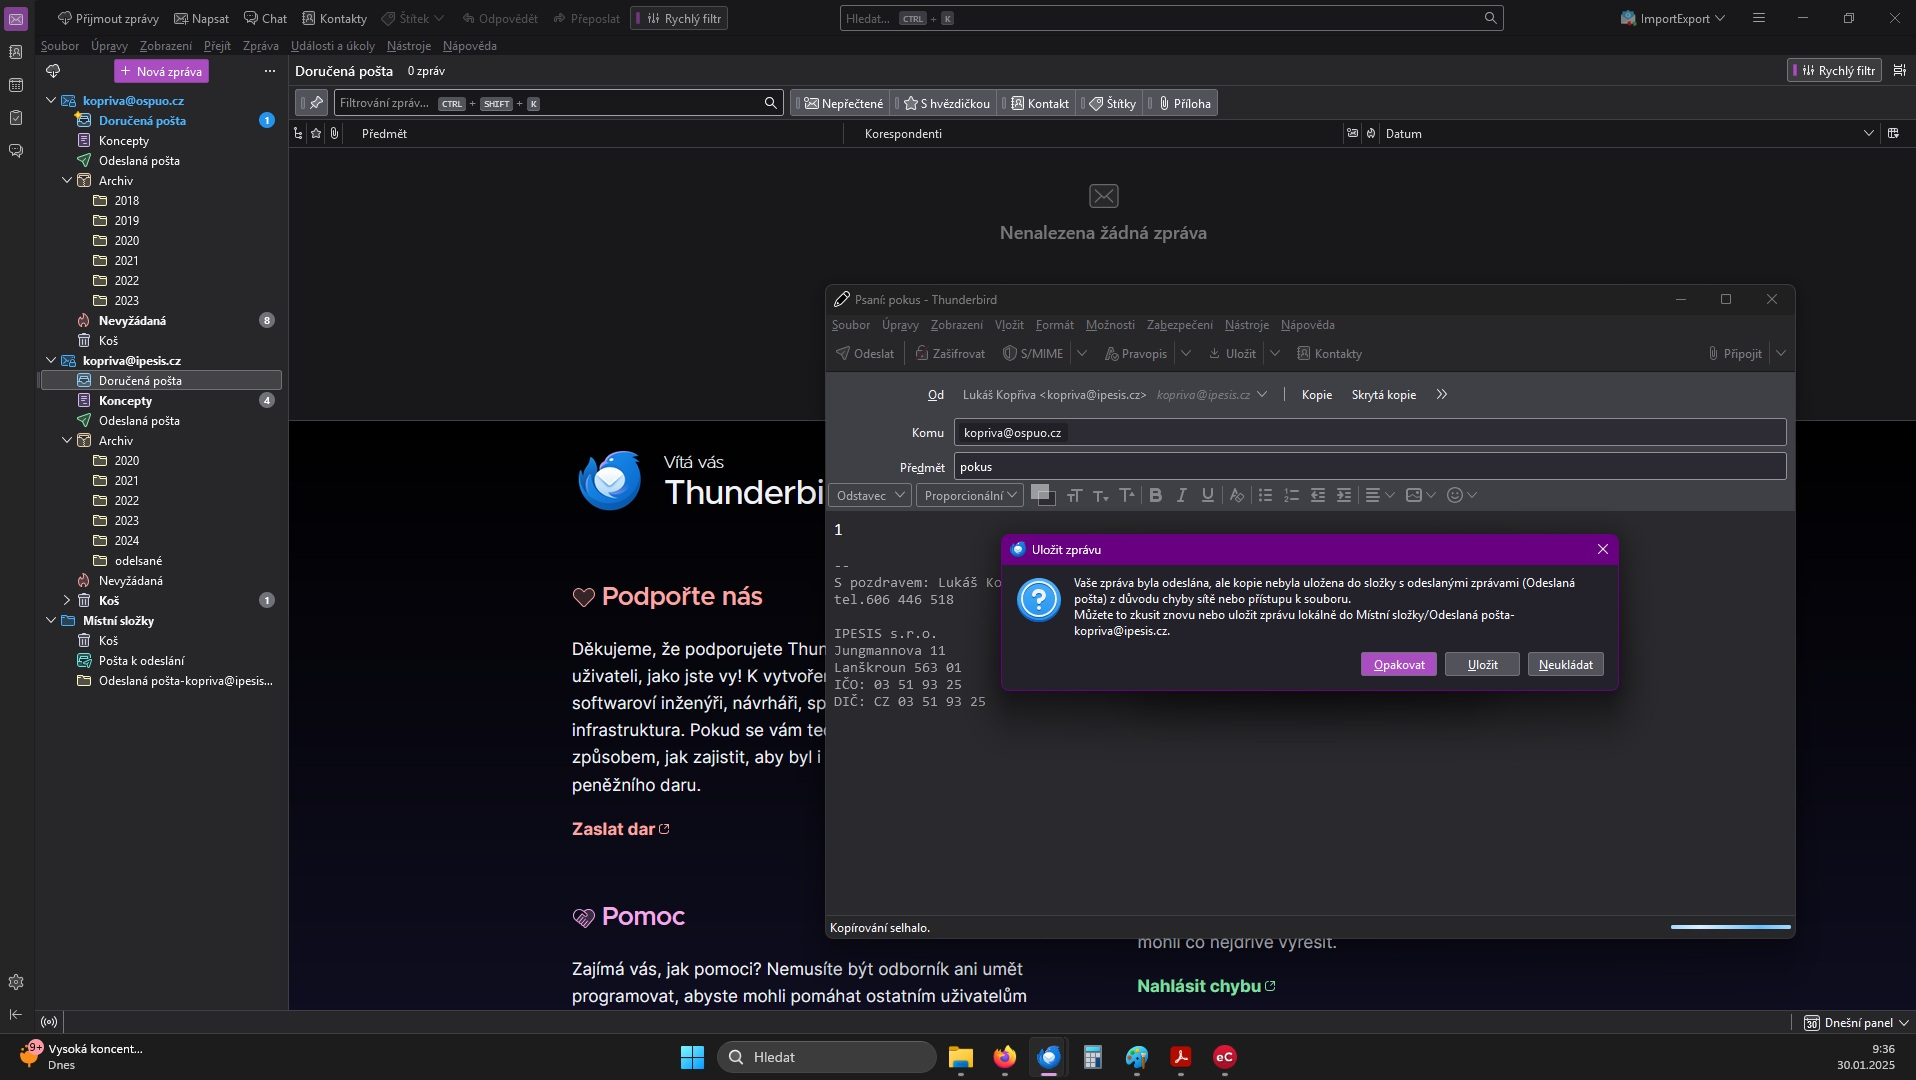Screen dimensions: 1916x1080
Task: Open the Nástroje menu in main window
Action: [408, 46]
